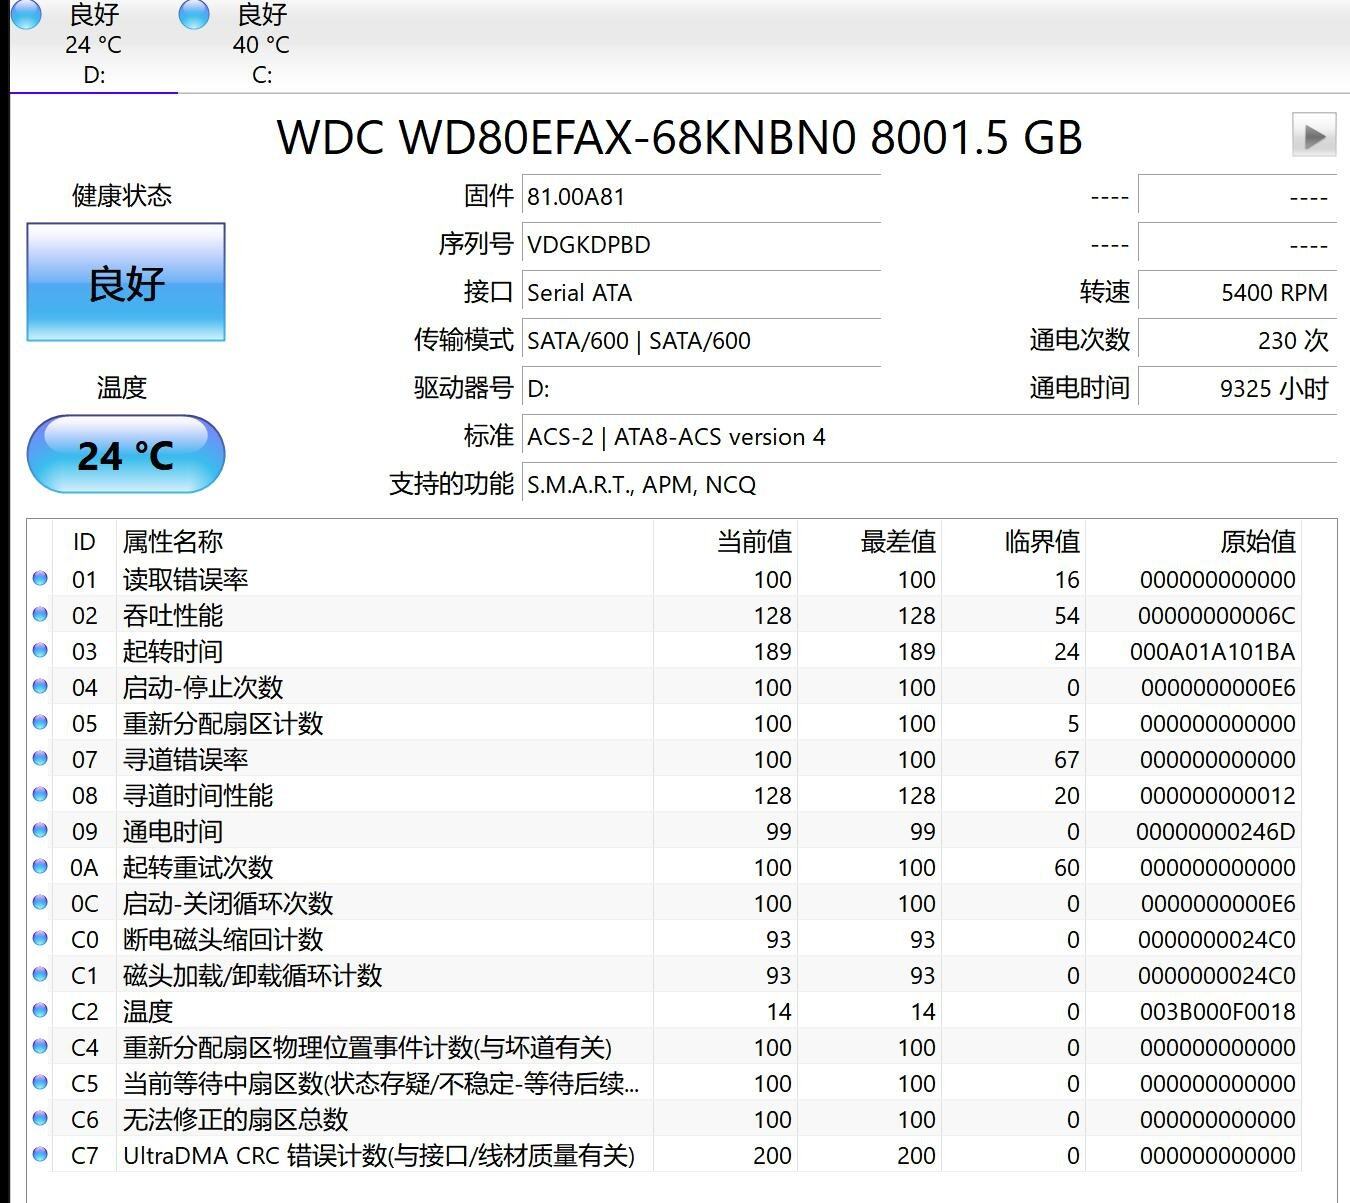The width and height of the screenshot is (1350, 1203).
Task: Click the status dot for ID C2 温度
Action: [x=40, y=1010]
